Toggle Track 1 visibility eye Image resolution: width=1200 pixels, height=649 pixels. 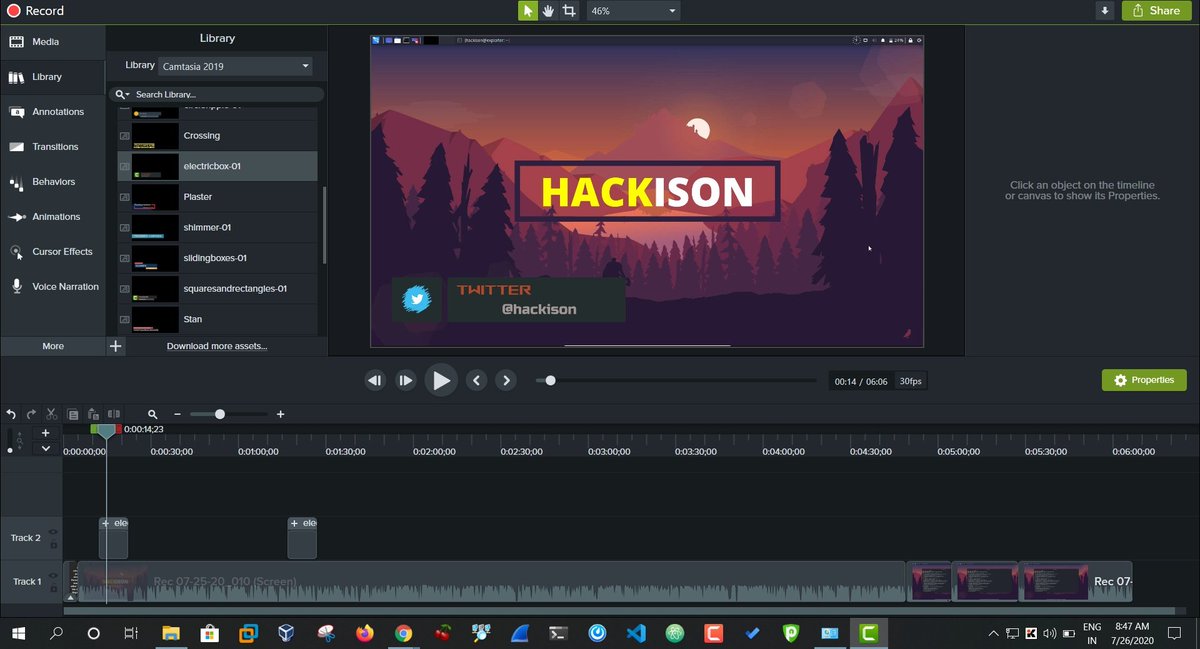[x=53, y=575]
